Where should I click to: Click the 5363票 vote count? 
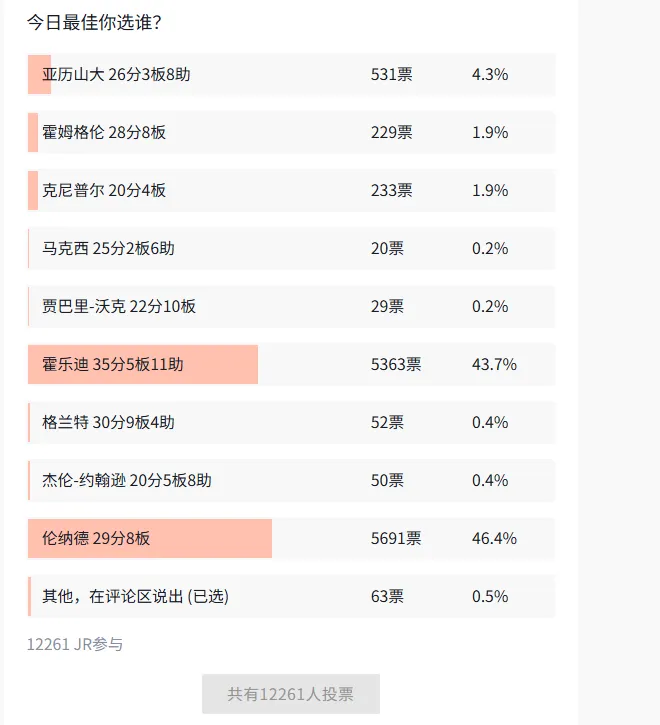click(396, 365)
